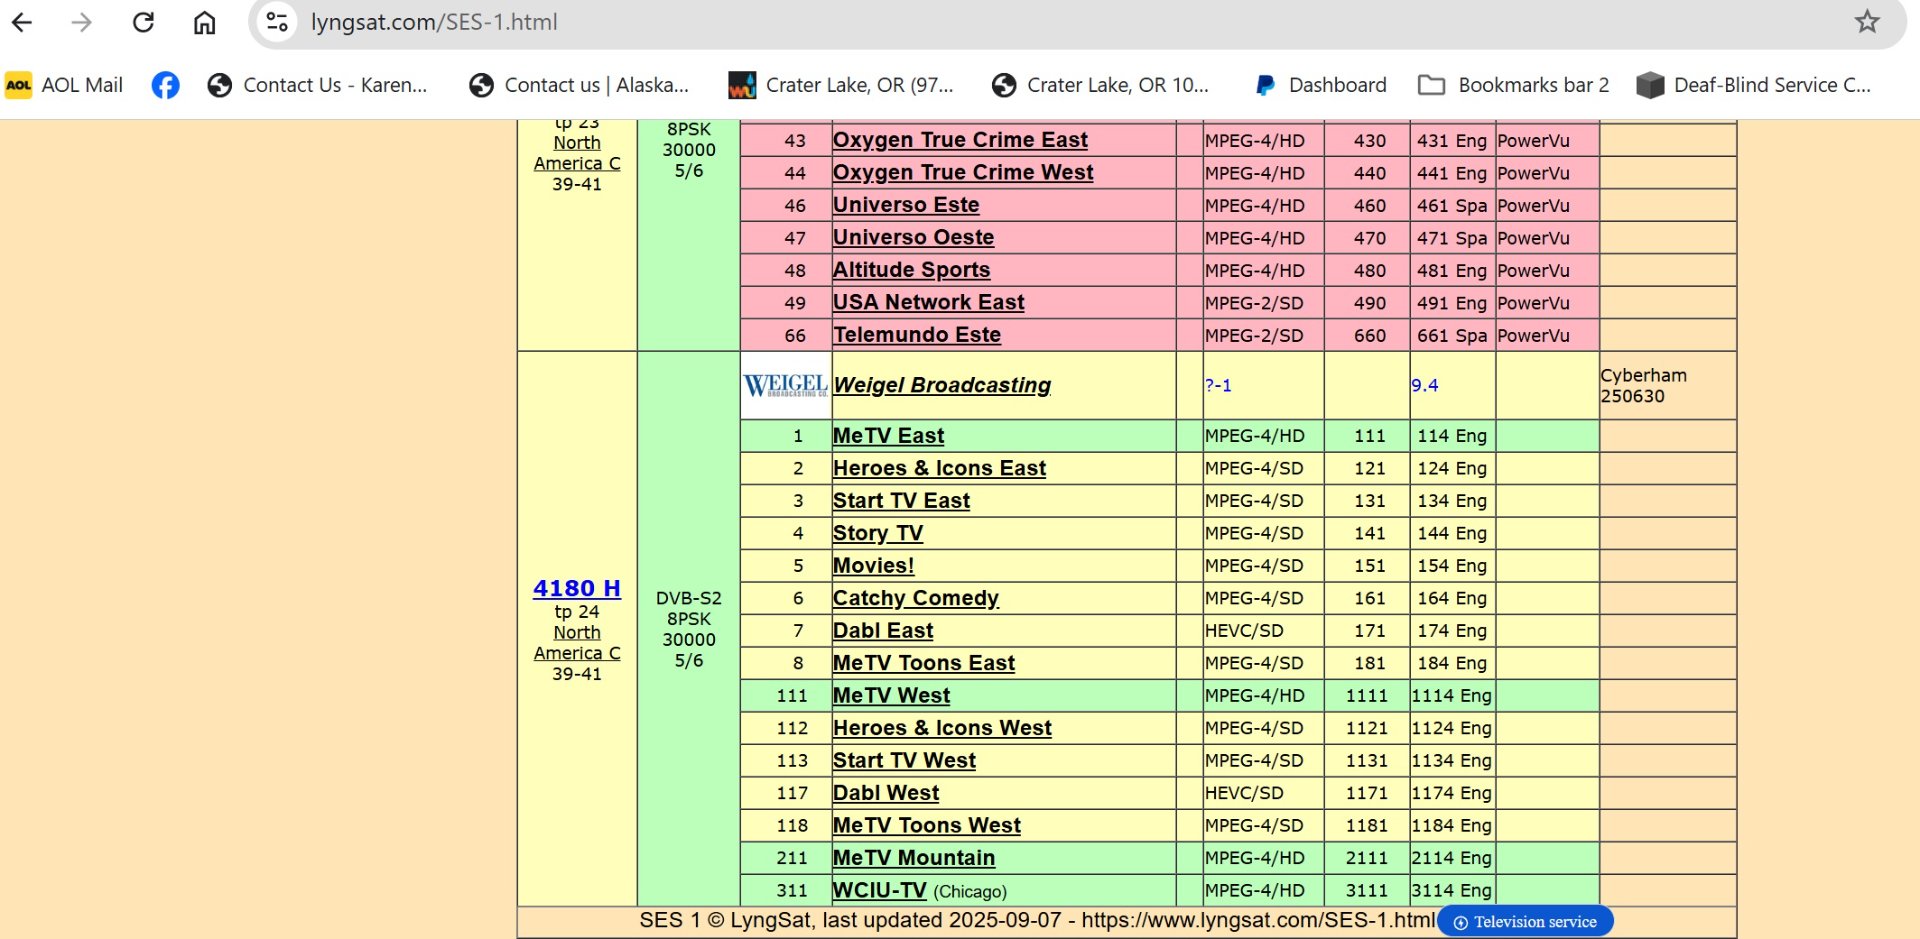This screenshot has height=939, width=1920.
Task: Open the MeTV Toons West link
Action: tap(927, 826)
